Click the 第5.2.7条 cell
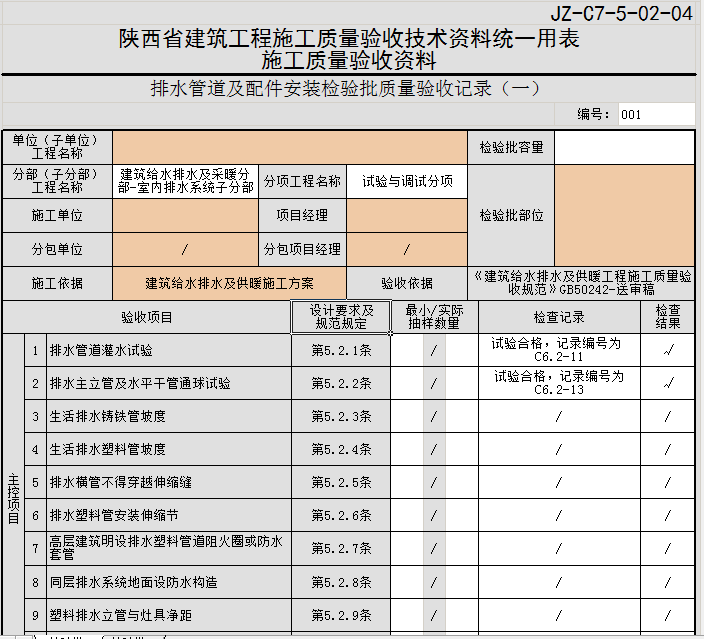This screenshot has height=639, width=704. (x=341, y=548)
